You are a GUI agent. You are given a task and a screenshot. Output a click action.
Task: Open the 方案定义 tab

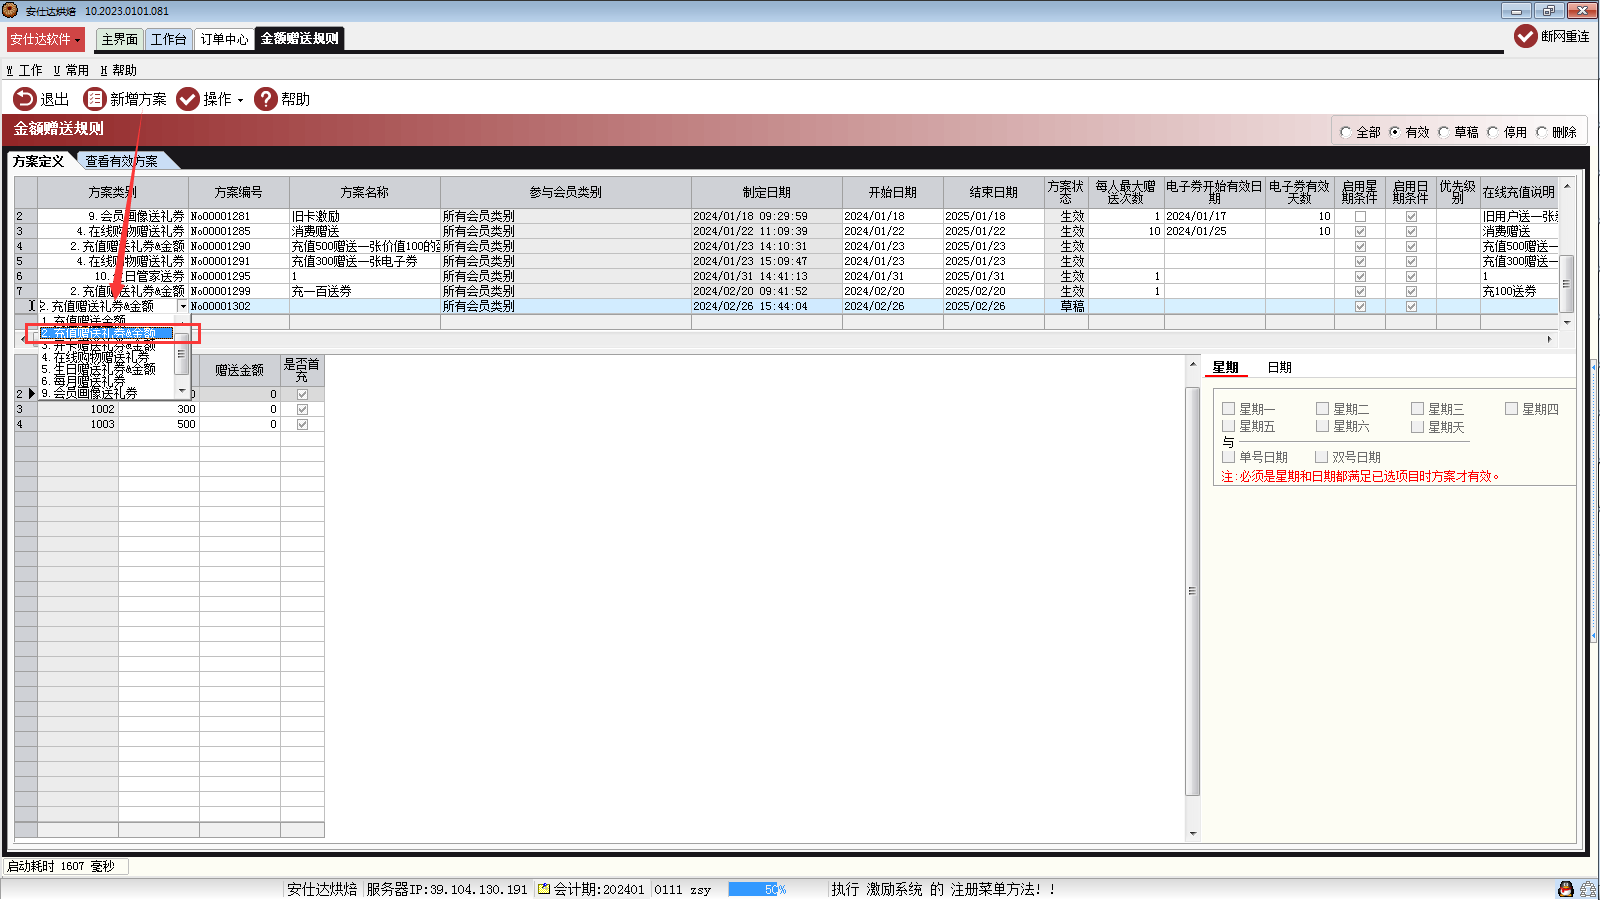coord(38,161)
